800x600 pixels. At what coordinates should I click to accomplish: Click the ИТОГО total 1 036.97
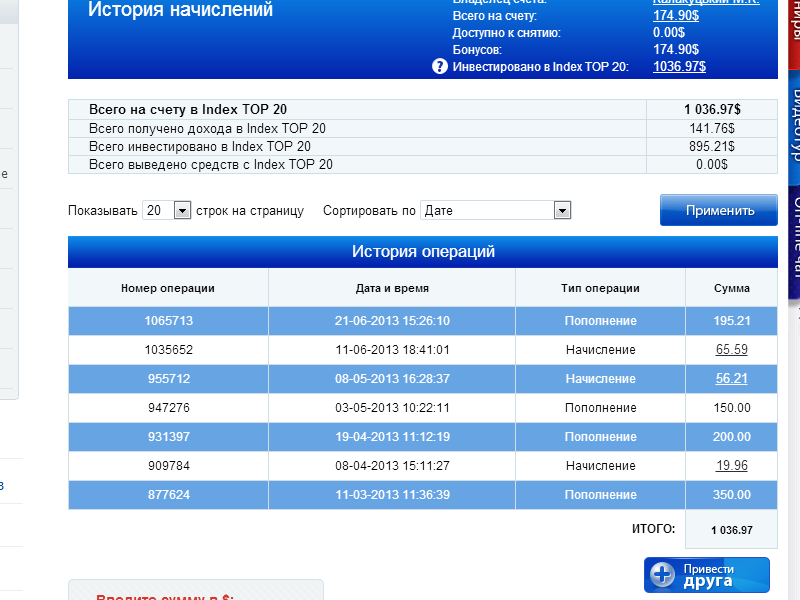[x=732, y=530]
